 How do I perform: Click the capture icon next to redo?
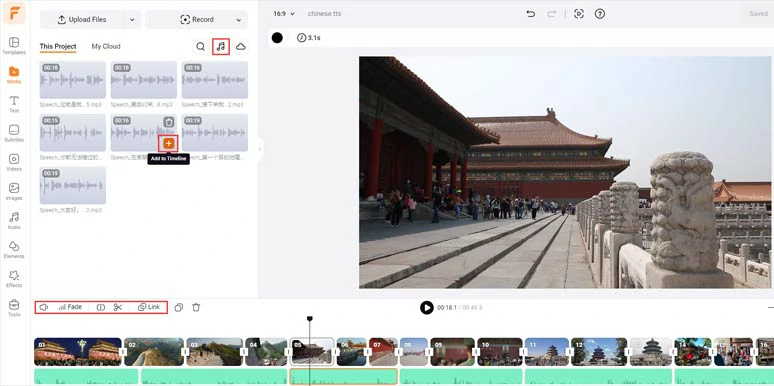[579, 14]
